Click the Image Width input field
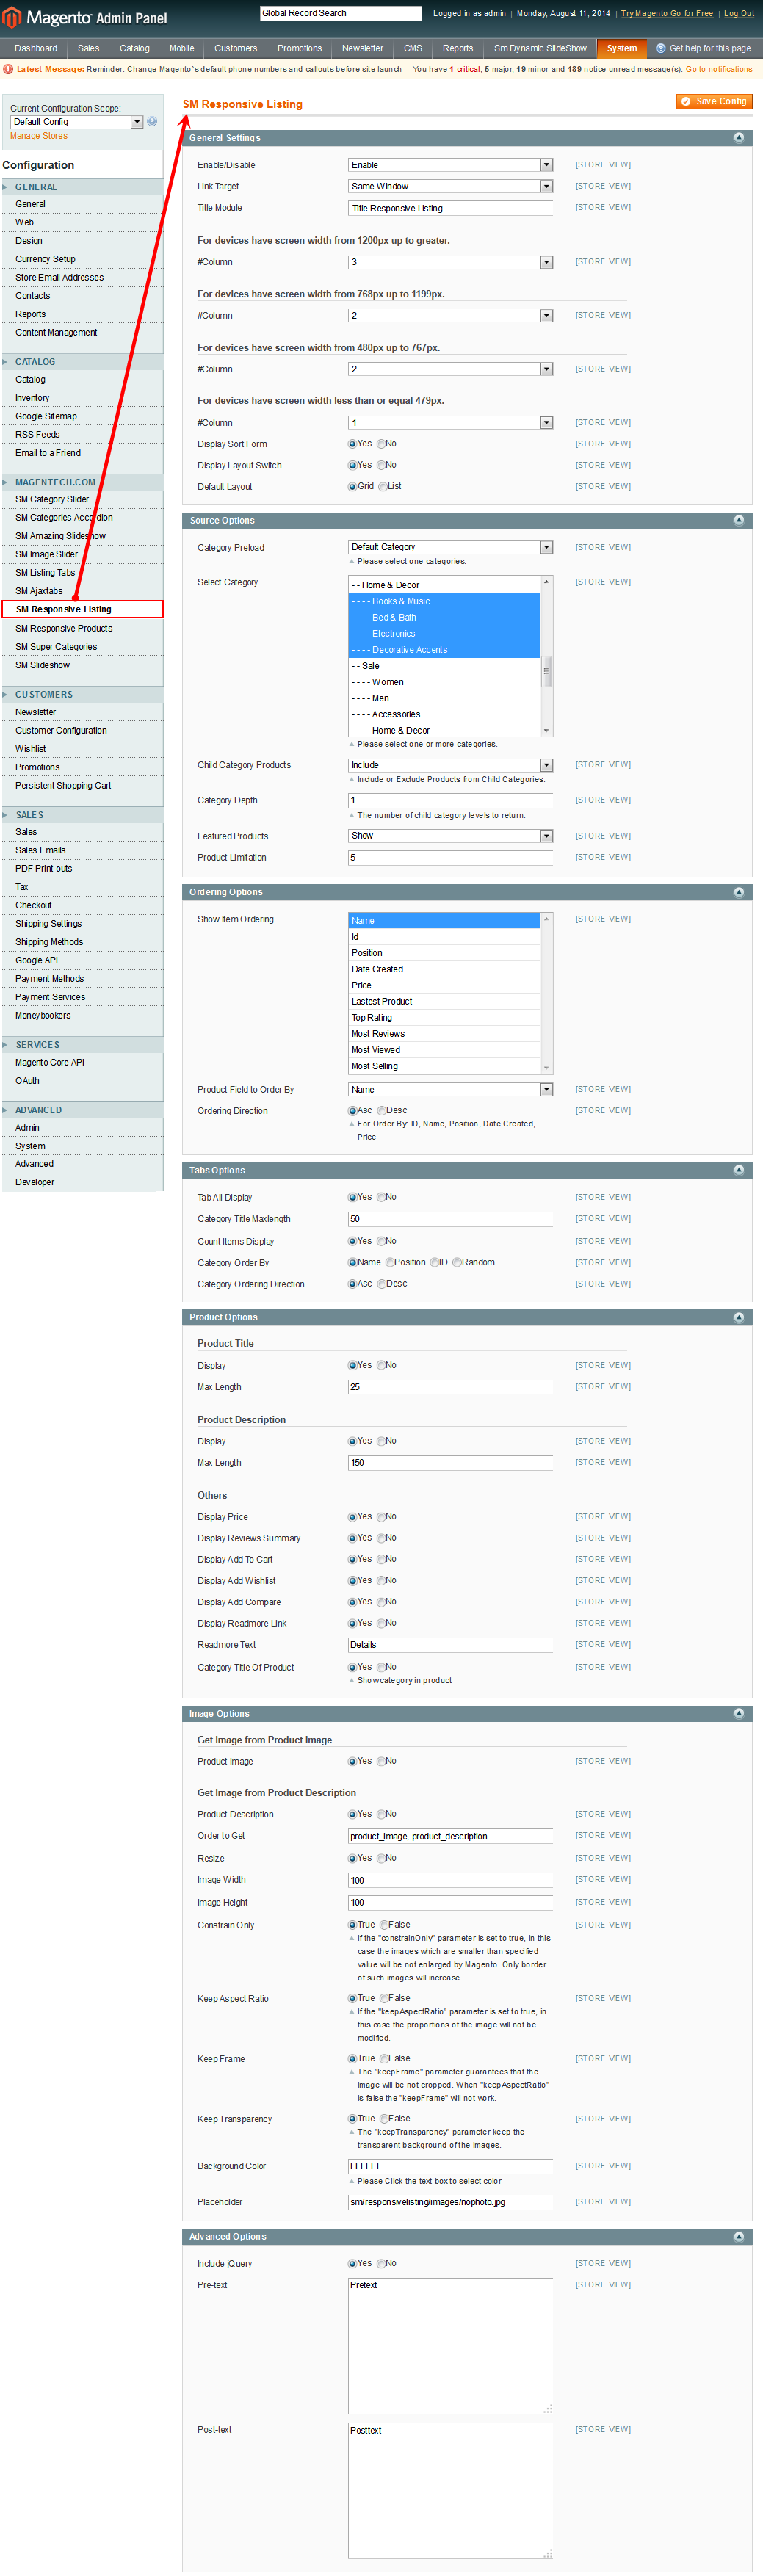The image size is (763, 2576). pos(450,1880)
